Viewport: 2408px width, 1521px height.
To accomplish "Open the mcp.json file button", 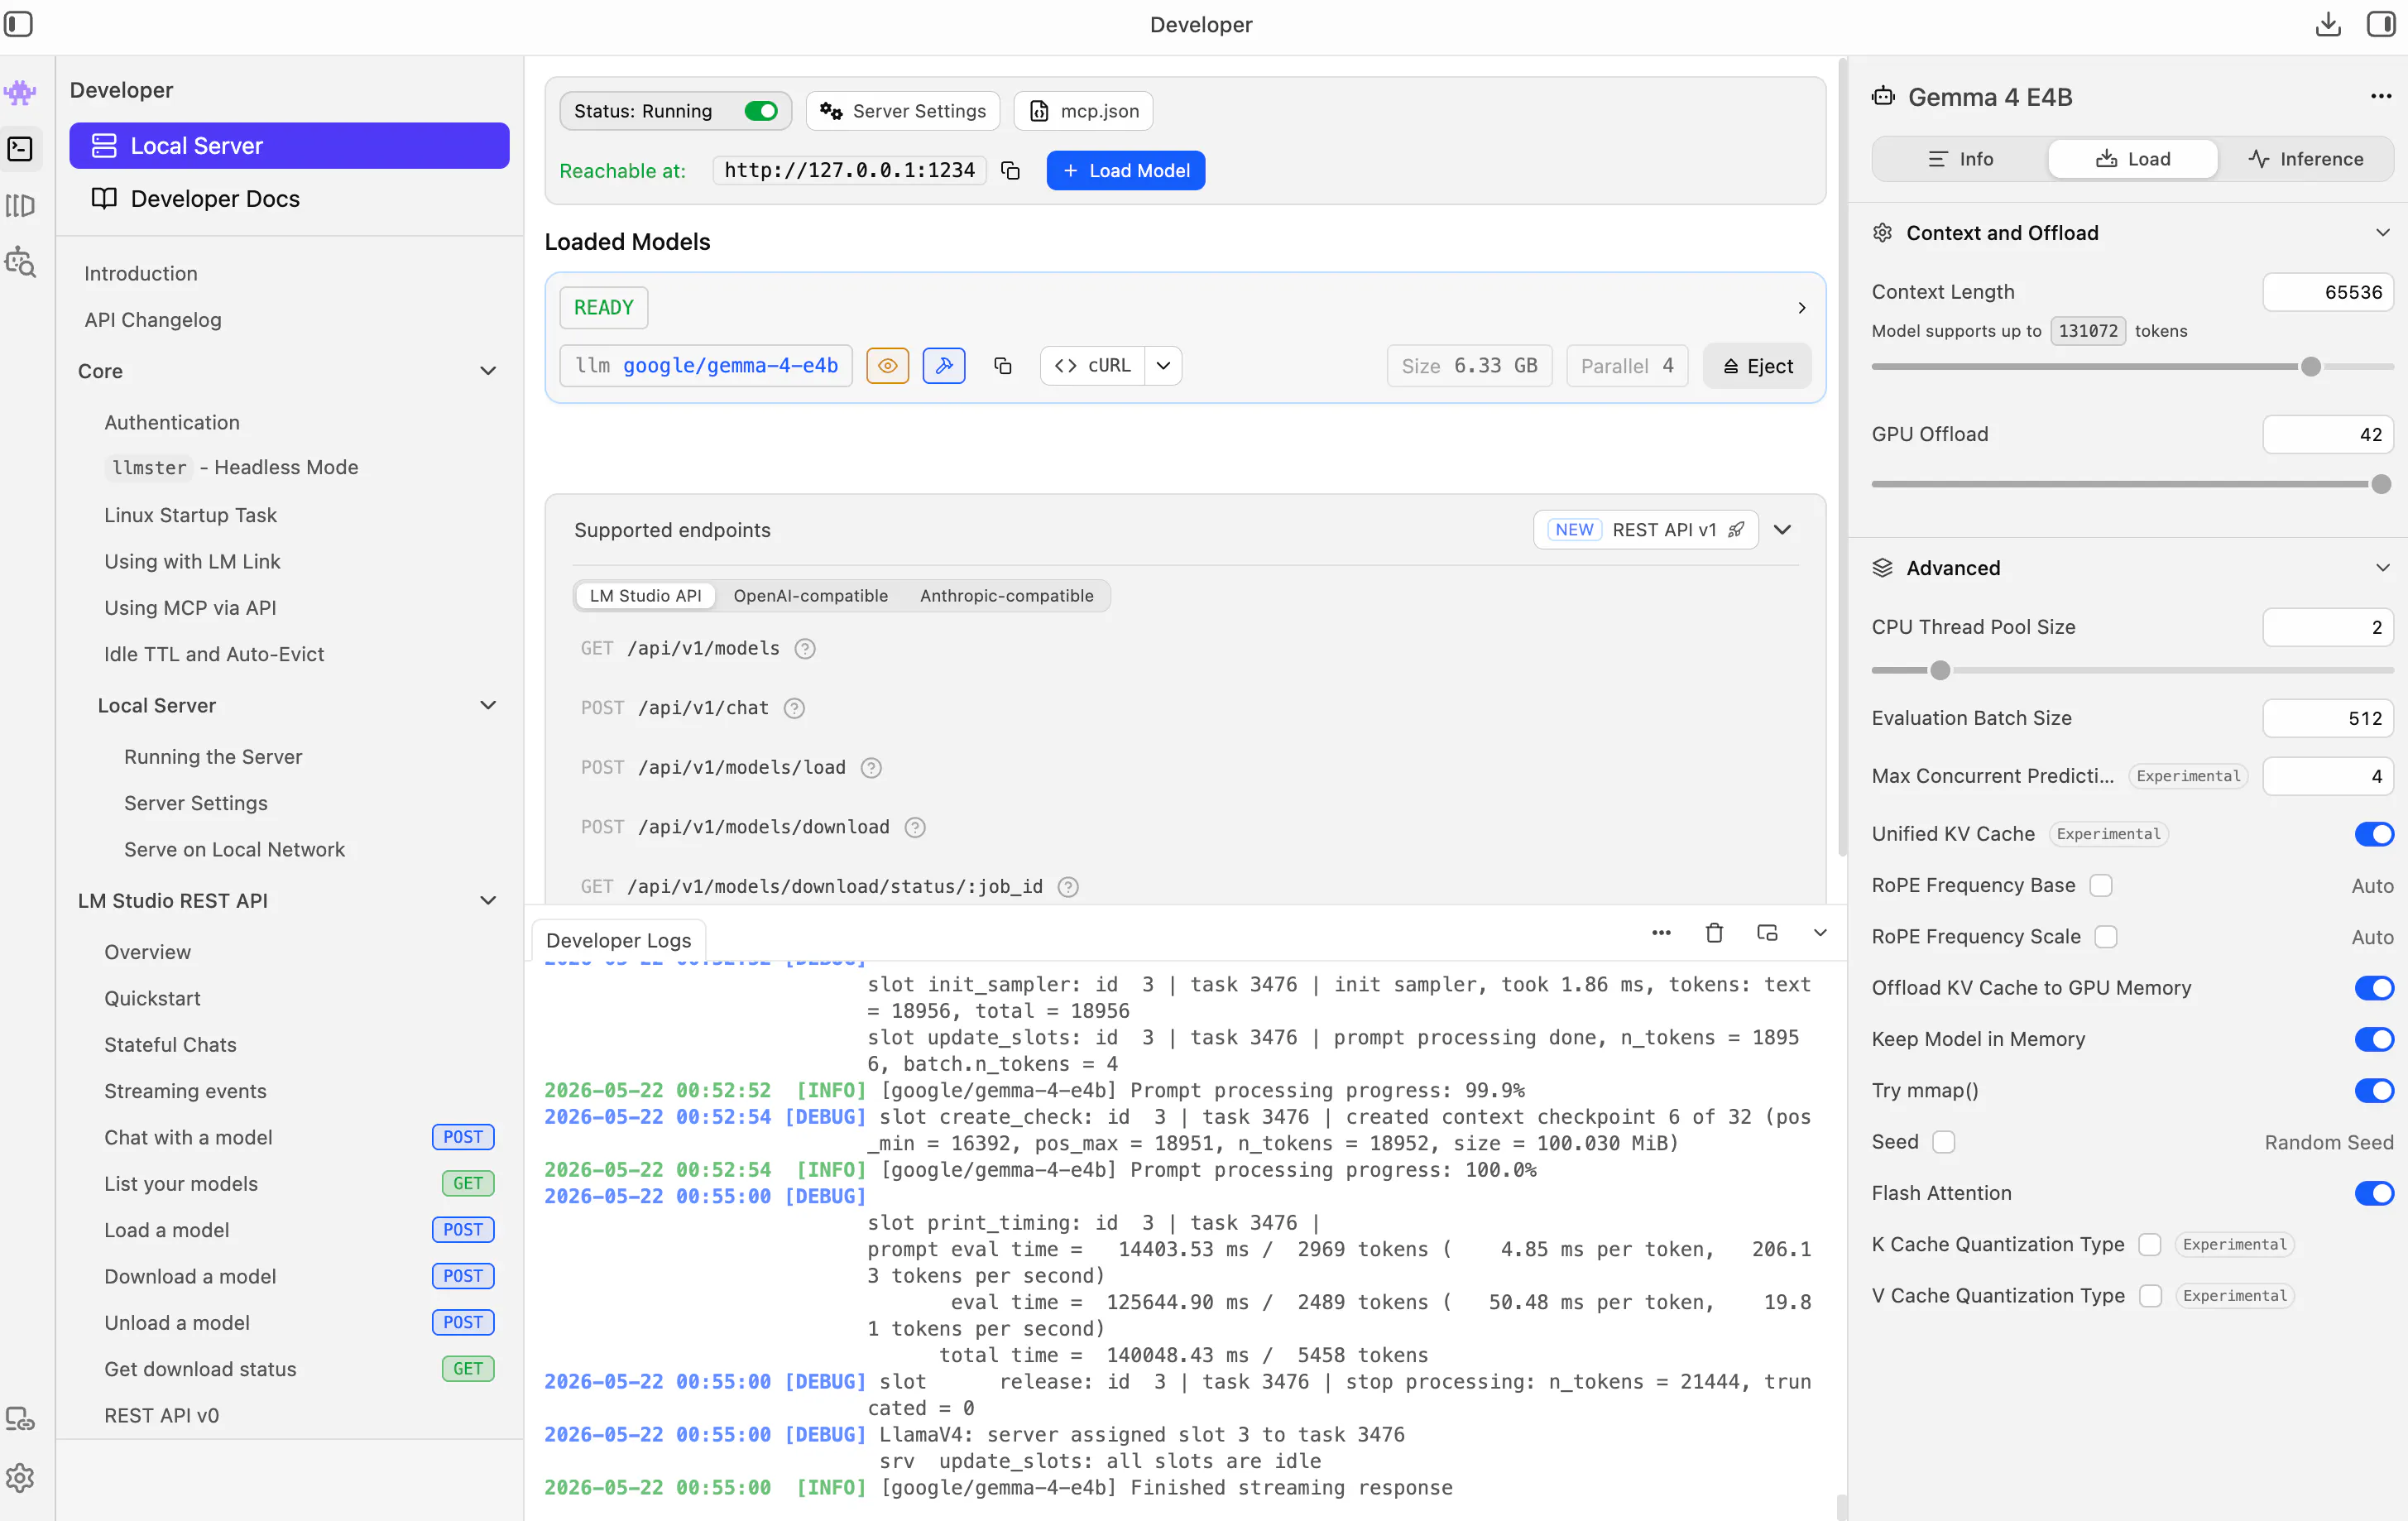I will pyautogui.click(x=1084, y=111).
